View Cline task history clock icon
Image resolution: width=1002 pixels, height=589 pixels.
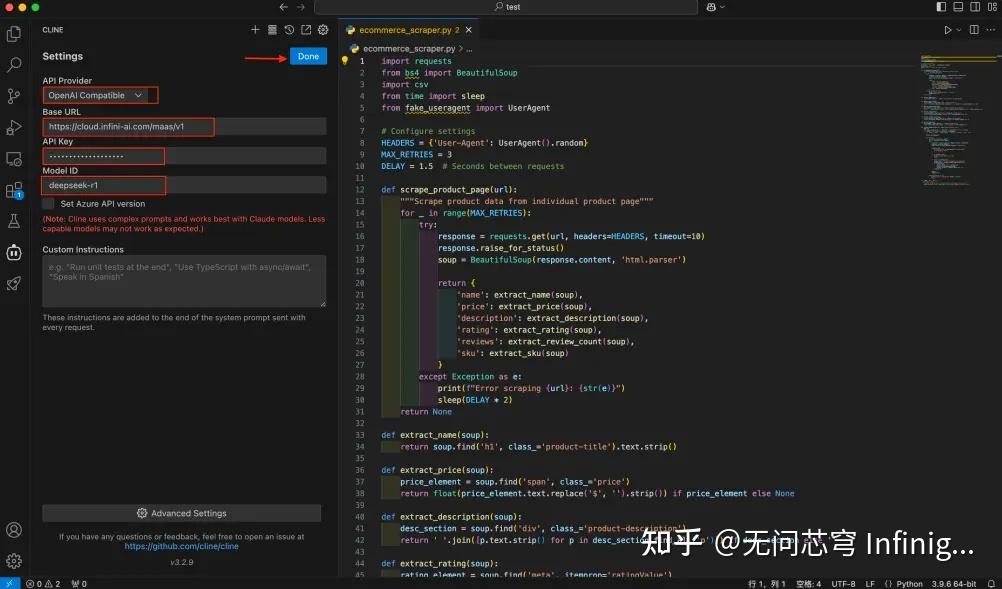point(289,30)
